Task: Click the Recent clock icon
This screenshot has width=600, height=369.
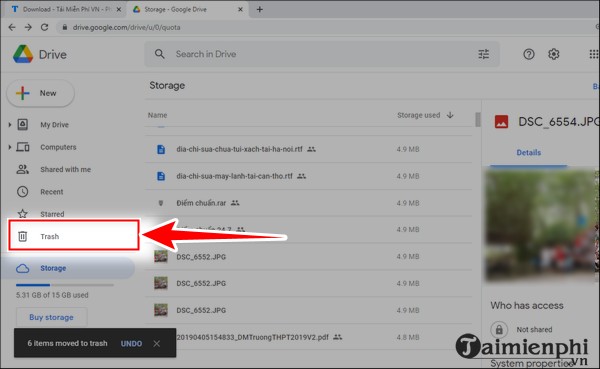Action: pos(23,192)
